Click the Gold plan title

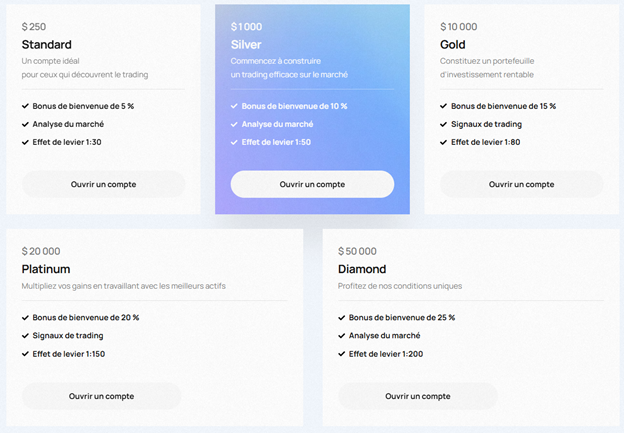point(453,45)
